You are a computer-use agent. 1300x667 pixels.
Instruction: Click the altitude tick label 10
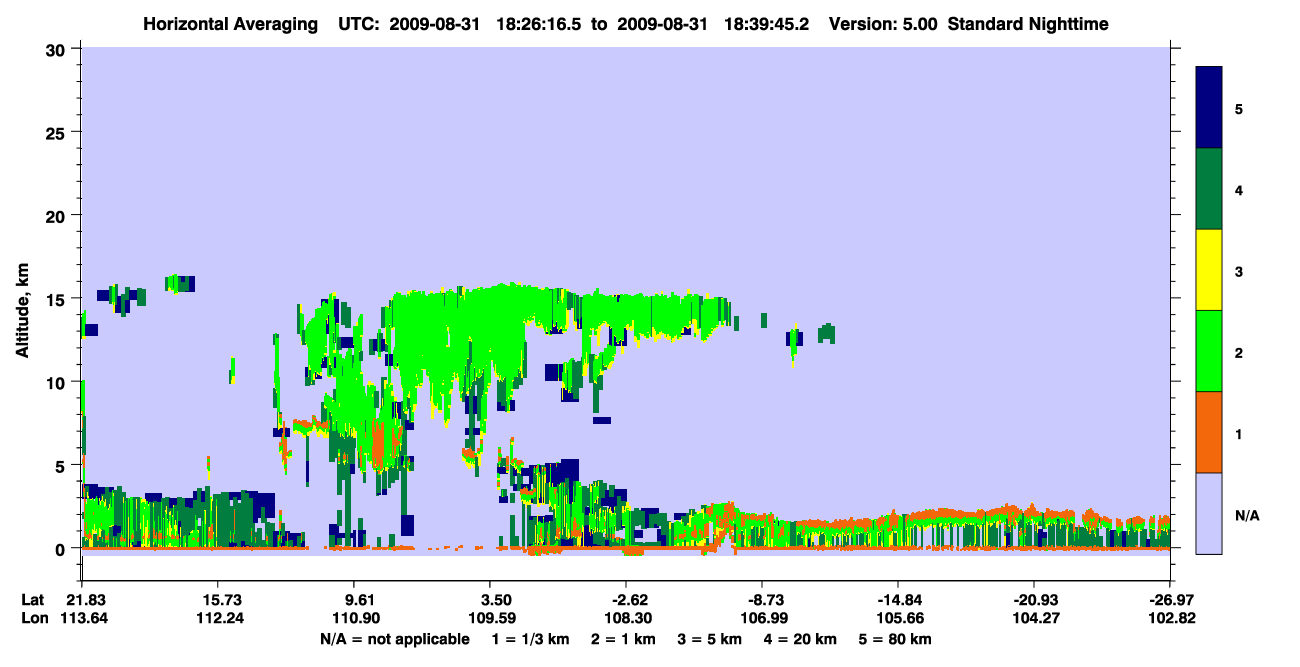pos(58,382)
